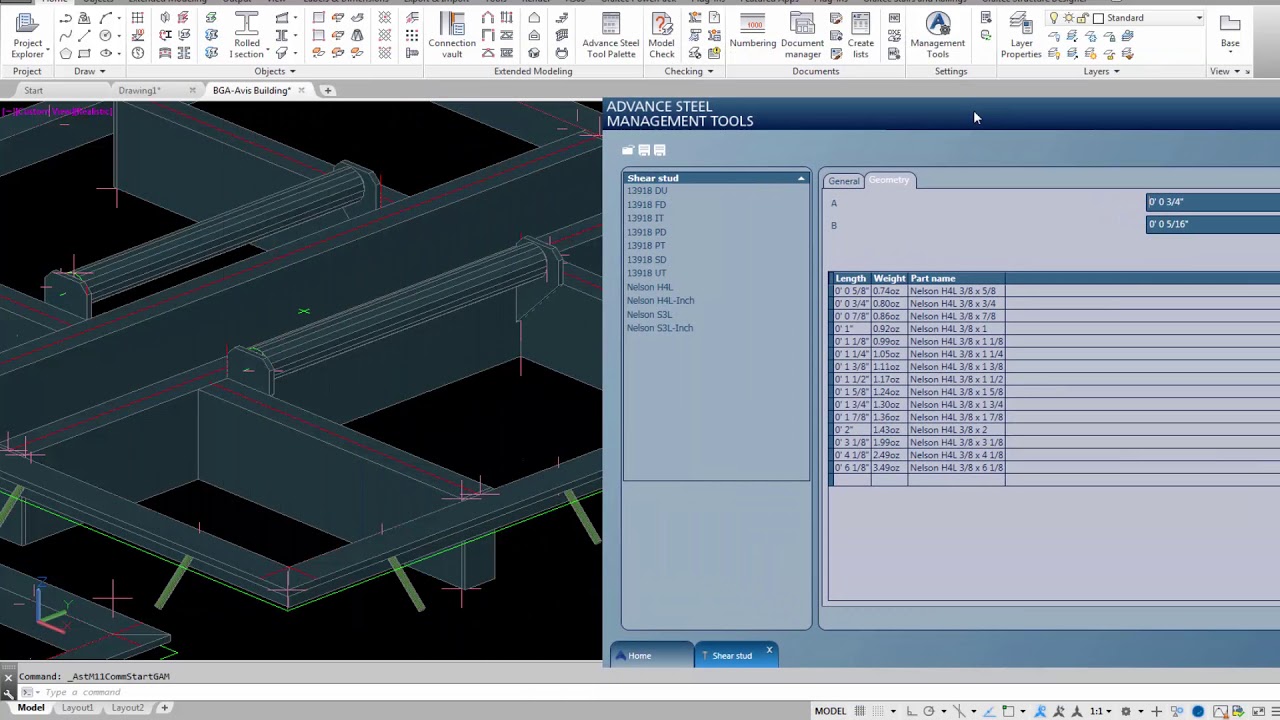Toggle polar tracking in status bar
Screen dimensions: 1280x720
point(929,711)
